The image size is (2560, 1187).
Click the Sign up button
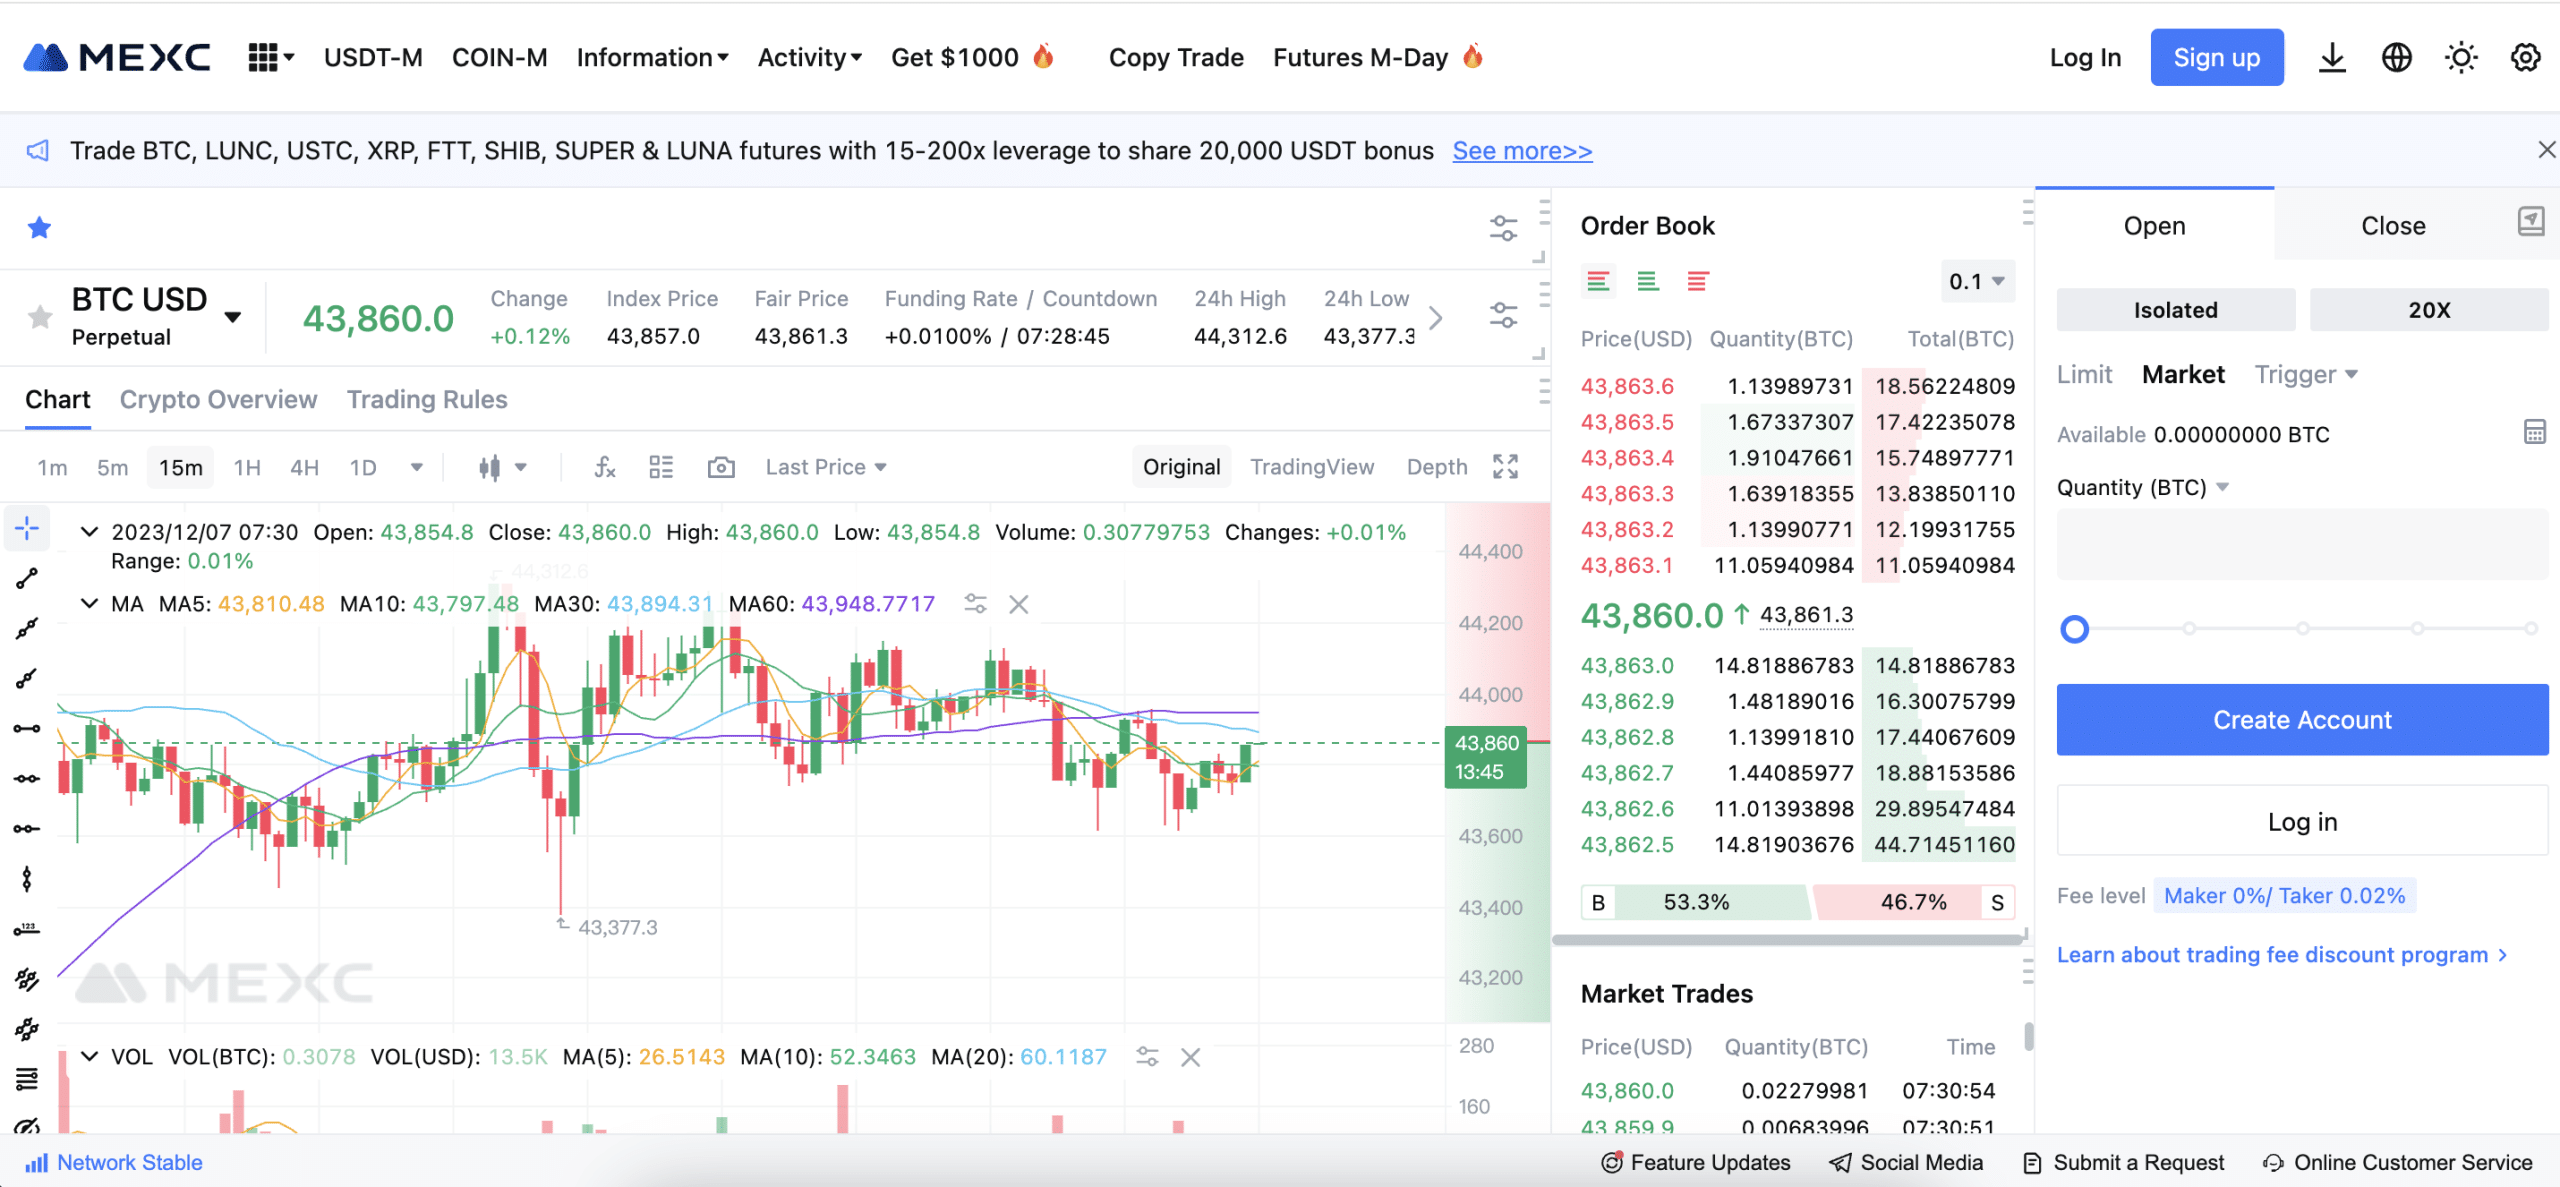2217,58
